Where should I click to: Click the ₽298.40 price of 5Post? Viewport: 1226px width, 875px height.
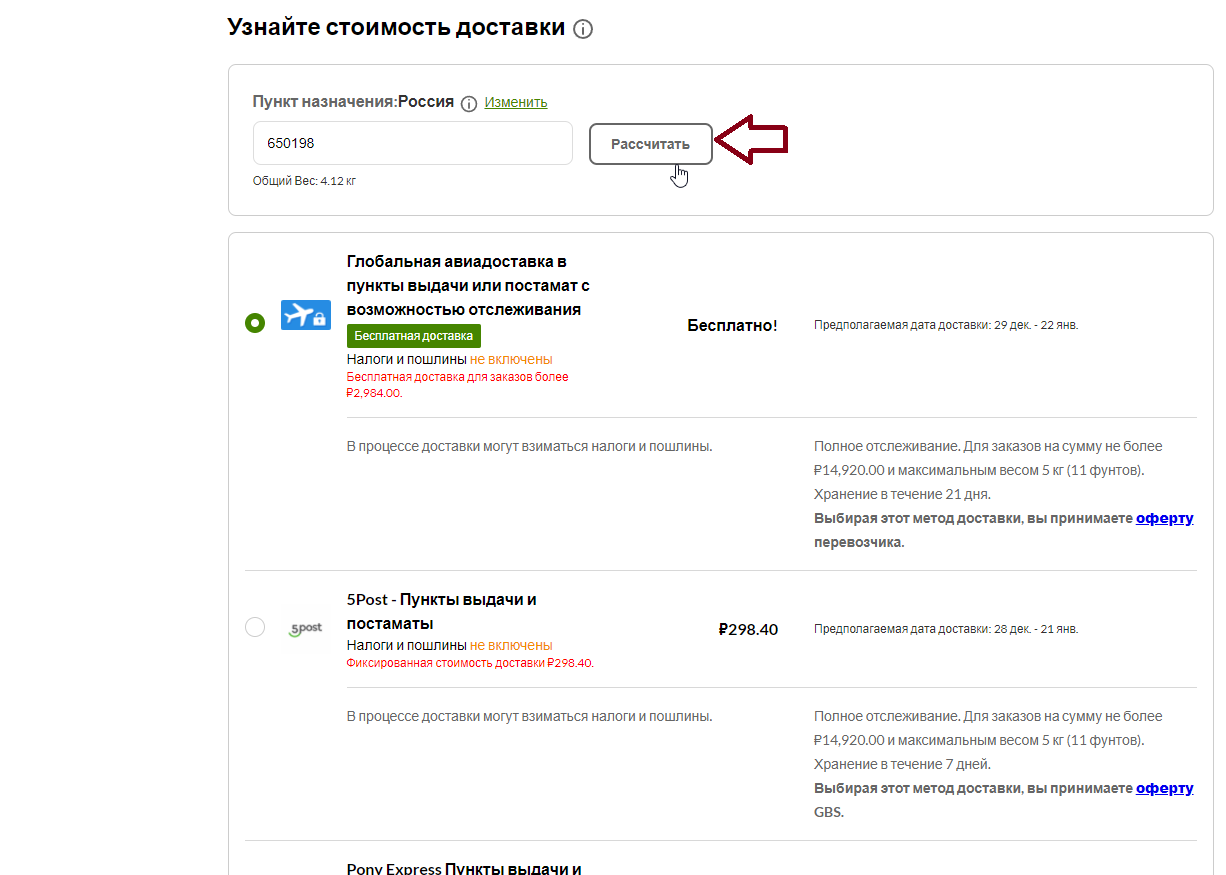coord(748,629)
